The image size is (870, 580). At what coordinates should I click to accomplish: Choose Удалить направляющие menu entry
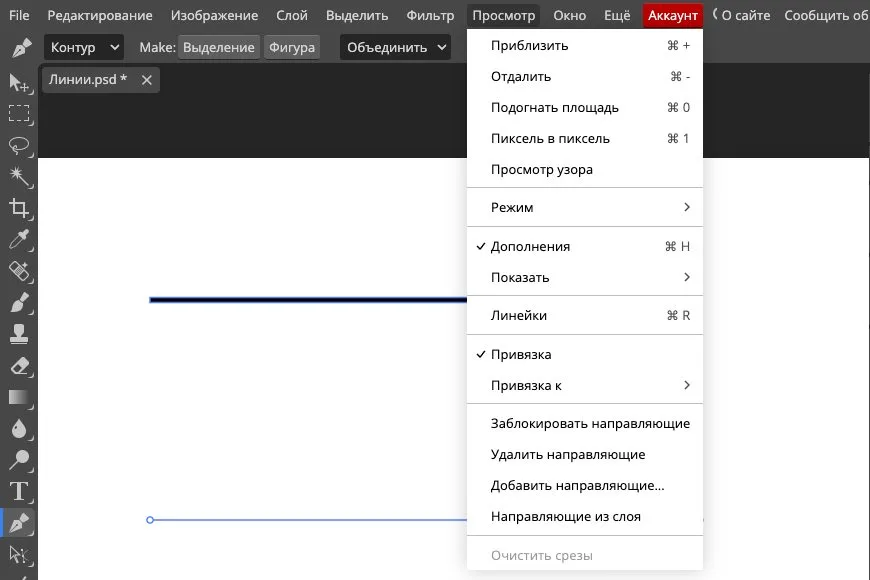tap(585, 455)
